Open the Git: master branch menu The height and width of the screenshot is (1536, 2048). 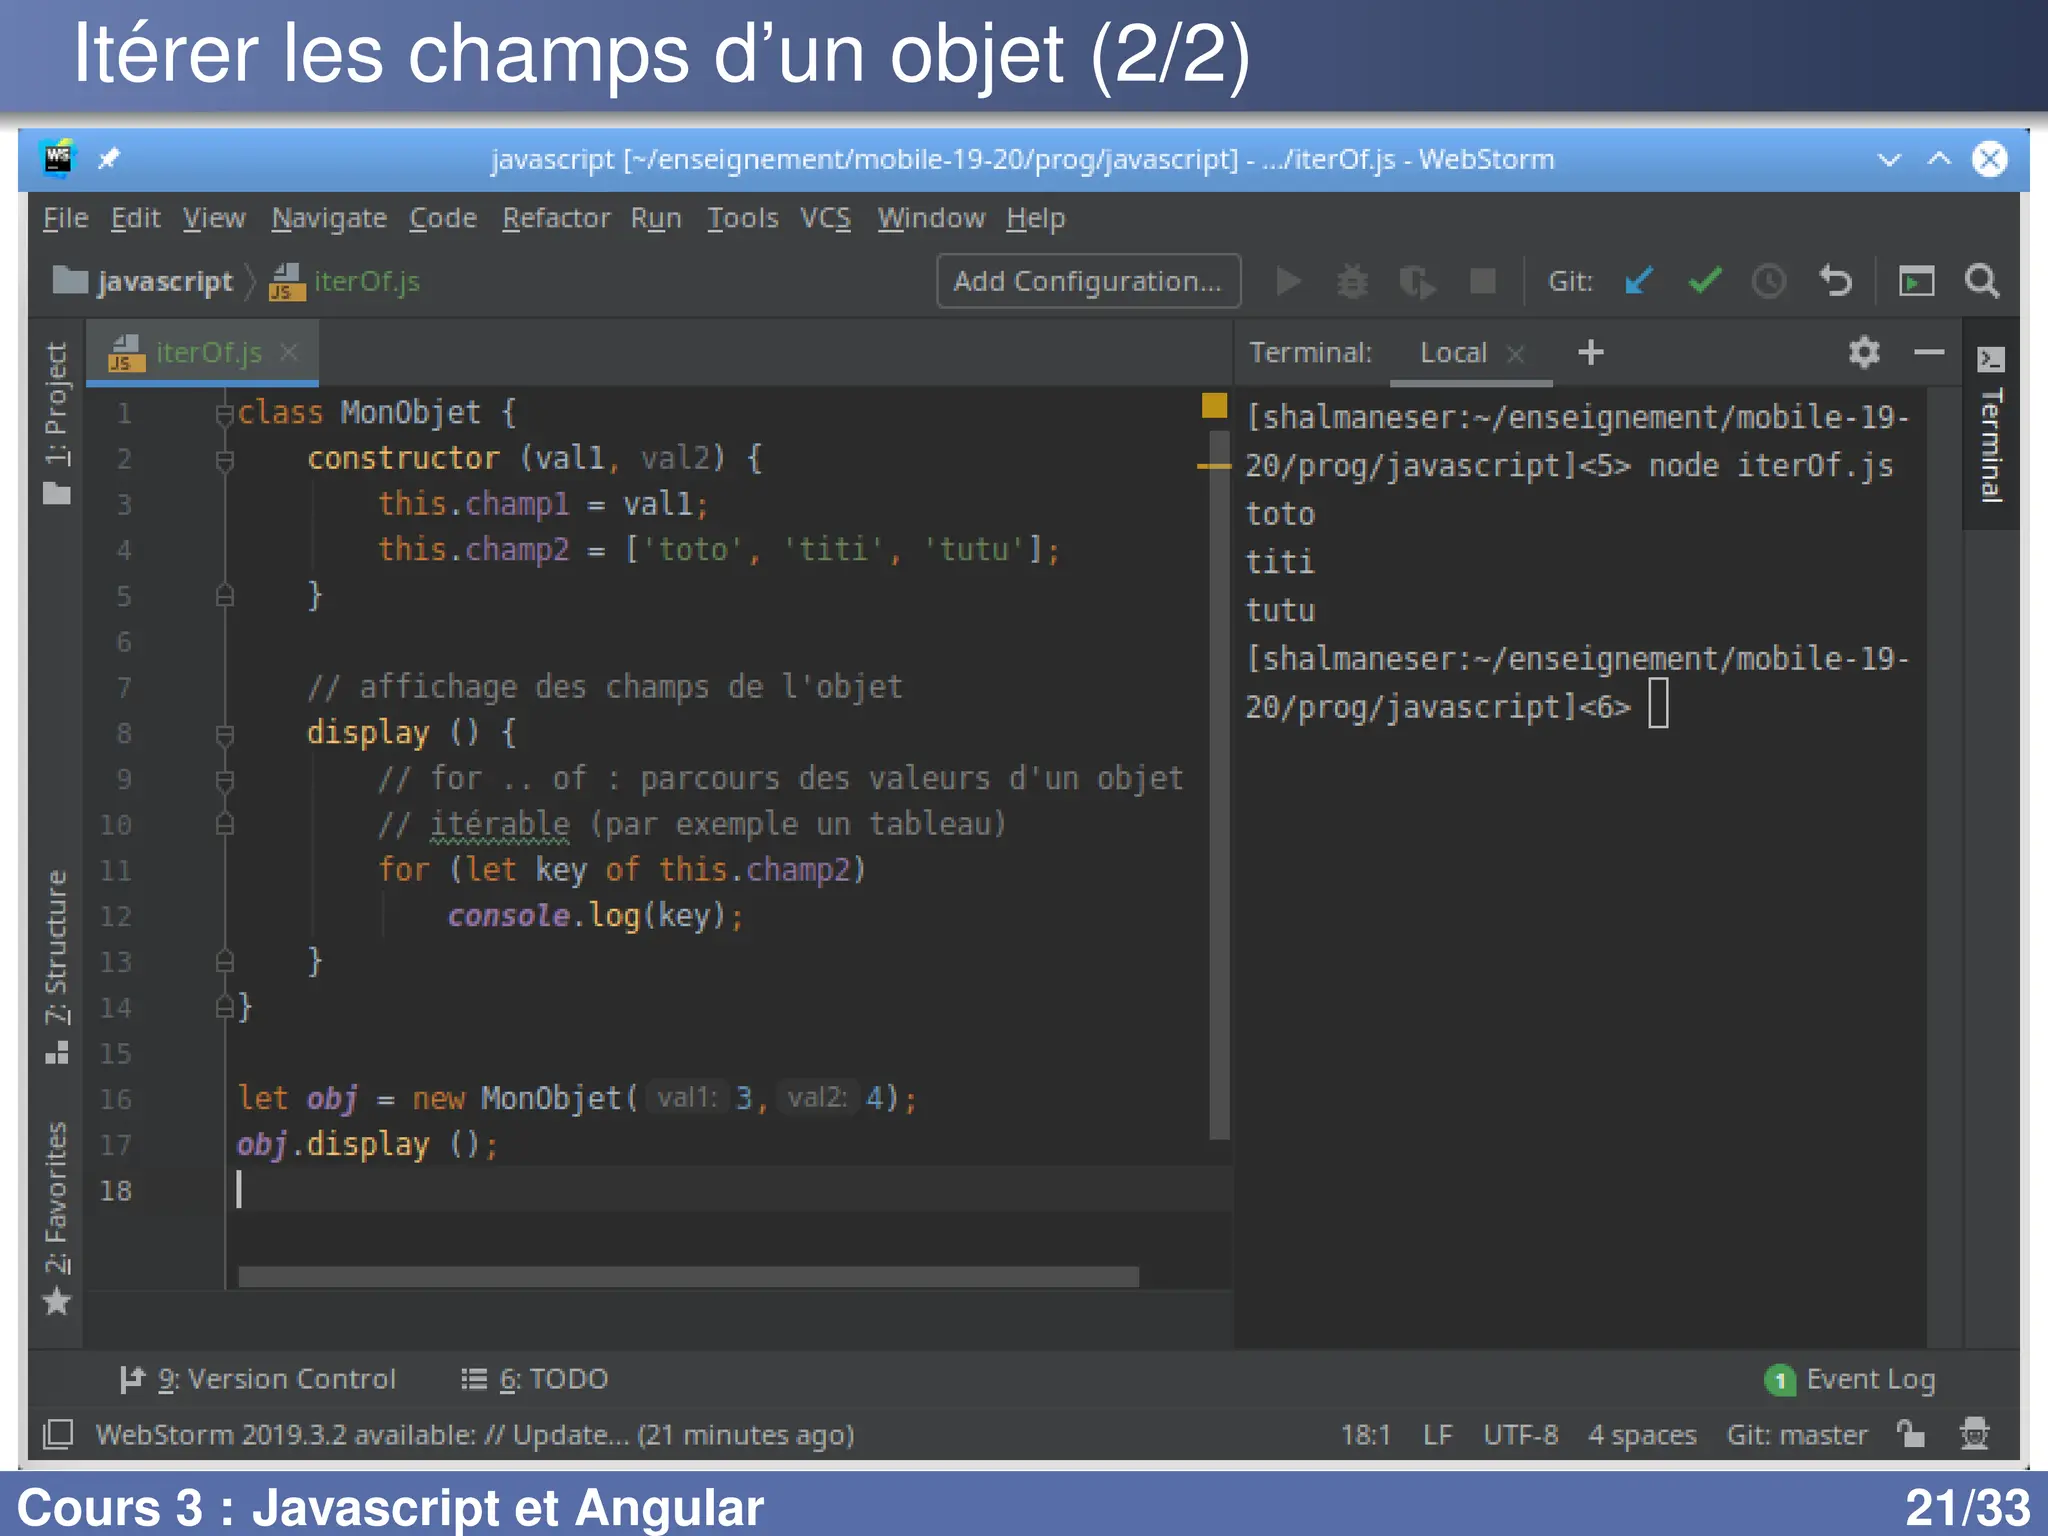pyautogui.click(x=1796, y=1435)
